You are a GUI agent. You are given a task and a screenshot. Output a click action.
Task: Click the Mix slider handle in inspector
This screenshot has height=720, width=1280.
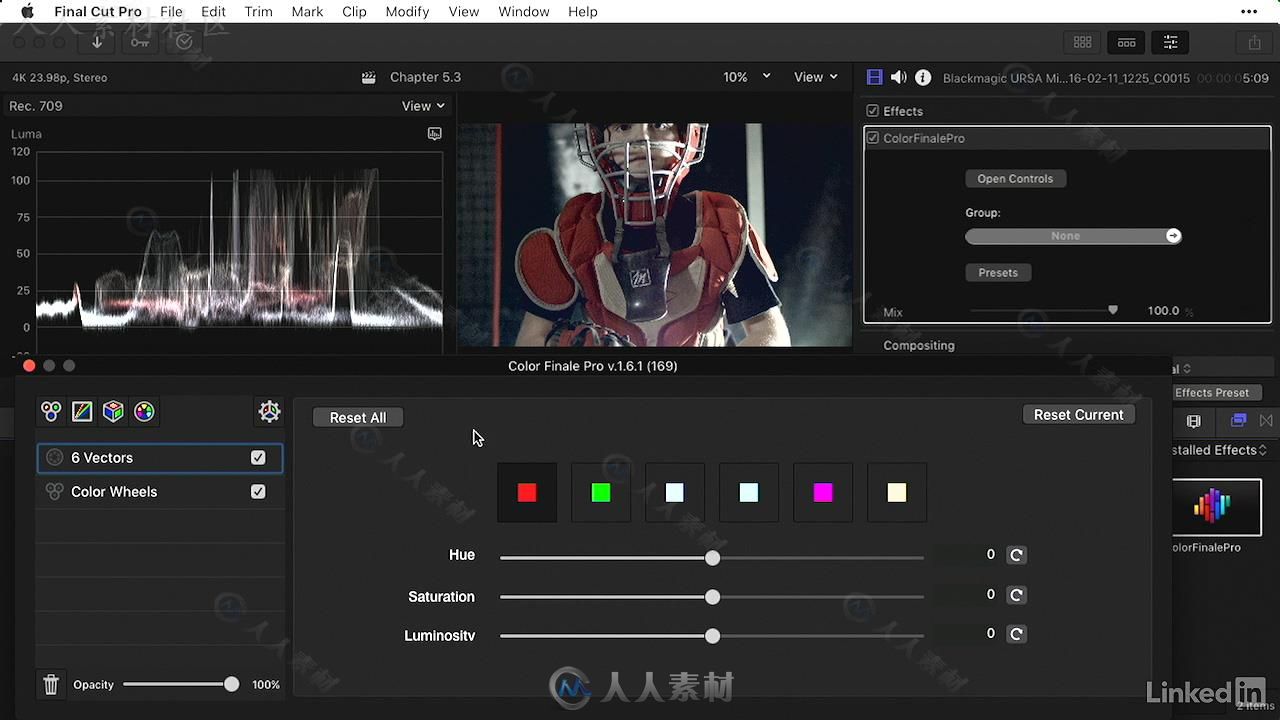coord(1113,310)
